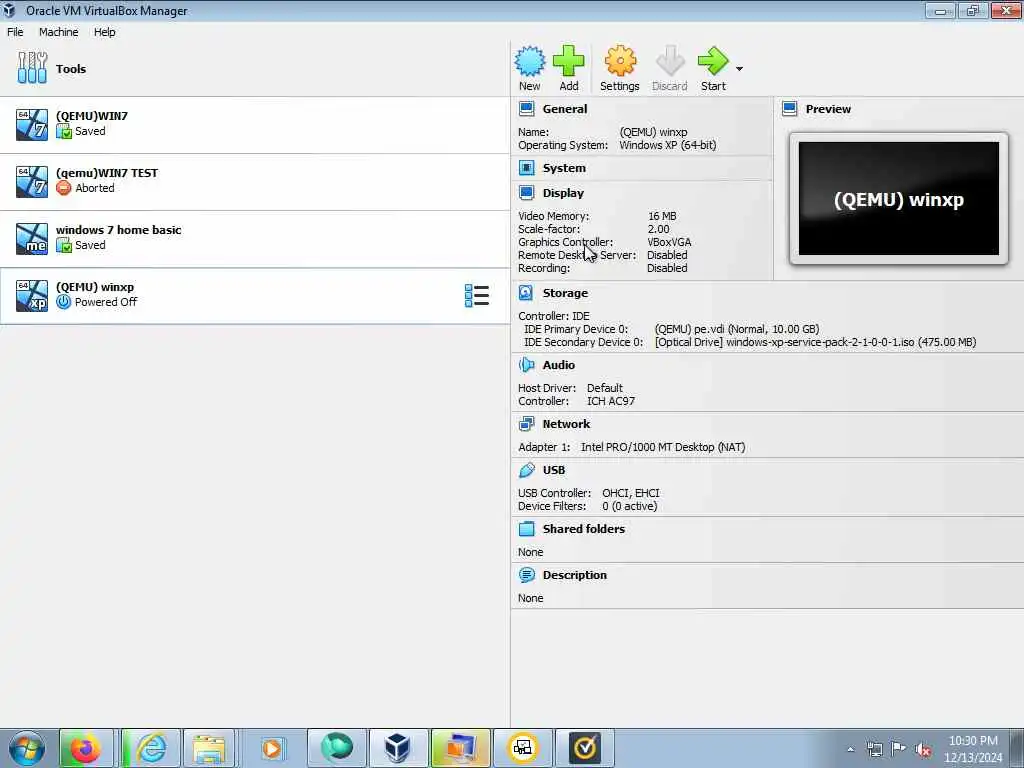Viewport: 1024px width, 768px height.
Task: Click the General section icon
Action: tap(526, 108)
